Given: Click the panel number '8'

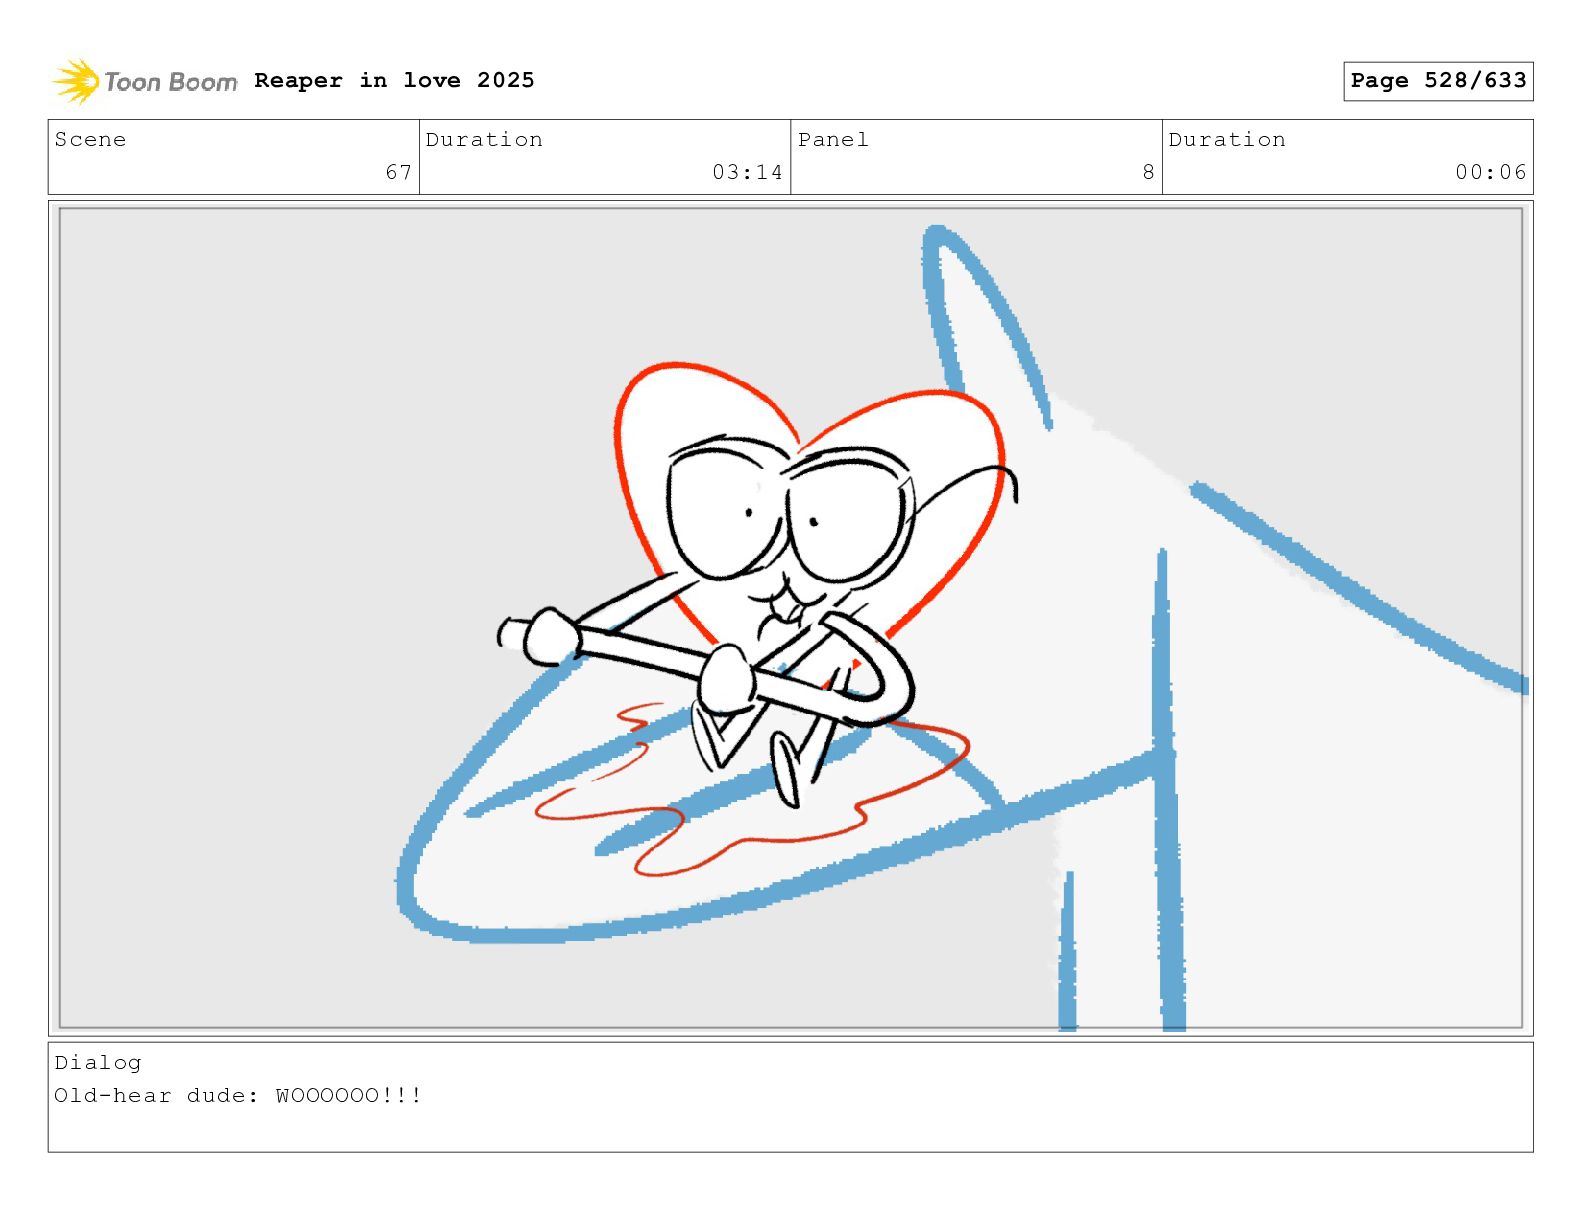Looking at the screenshot, I should coord(1149,172).
